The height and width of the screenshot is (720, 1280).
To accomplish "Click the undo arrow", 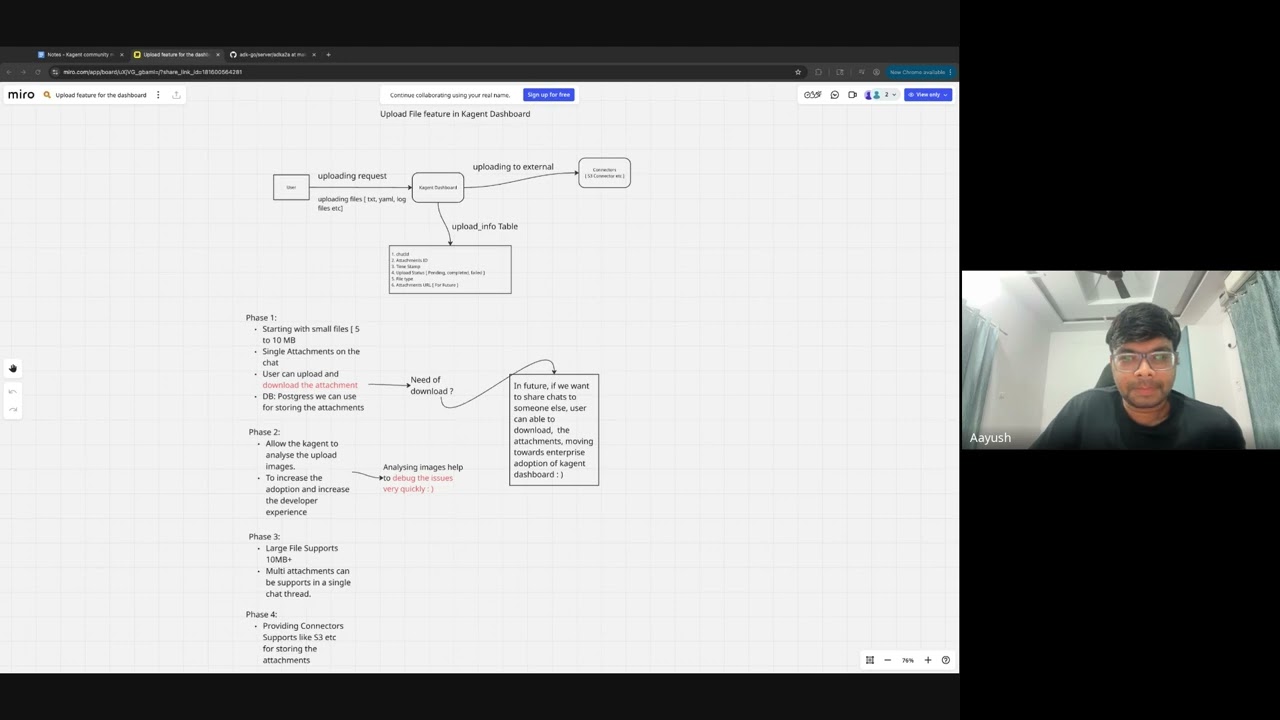I will (13, 391).
